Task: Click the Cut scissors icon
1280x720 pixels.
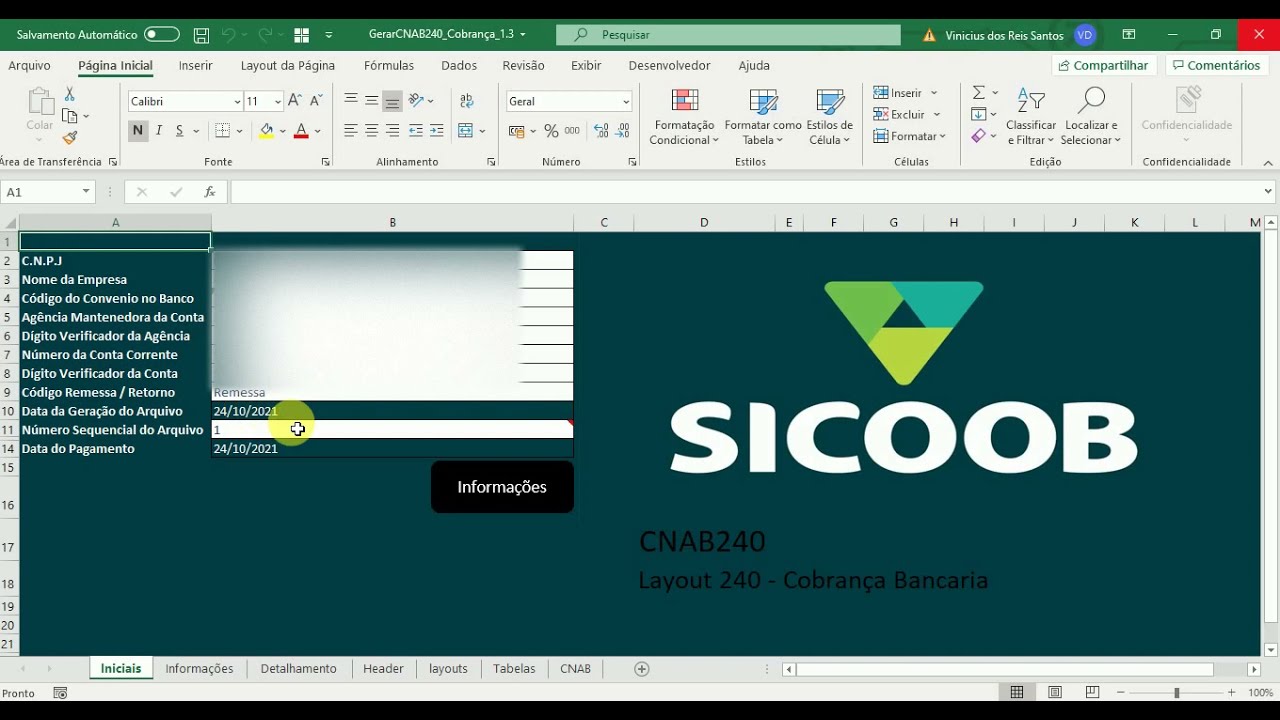Action: pos(69,93)
